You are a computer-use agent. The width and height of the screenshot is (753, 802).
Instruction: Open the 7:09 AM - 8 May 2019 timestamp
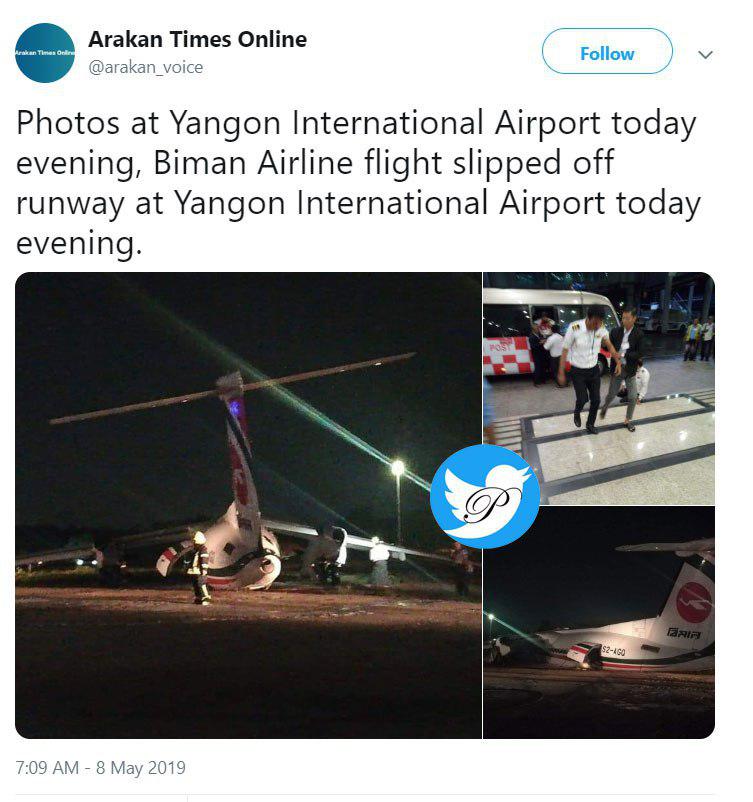coord(101,768)
